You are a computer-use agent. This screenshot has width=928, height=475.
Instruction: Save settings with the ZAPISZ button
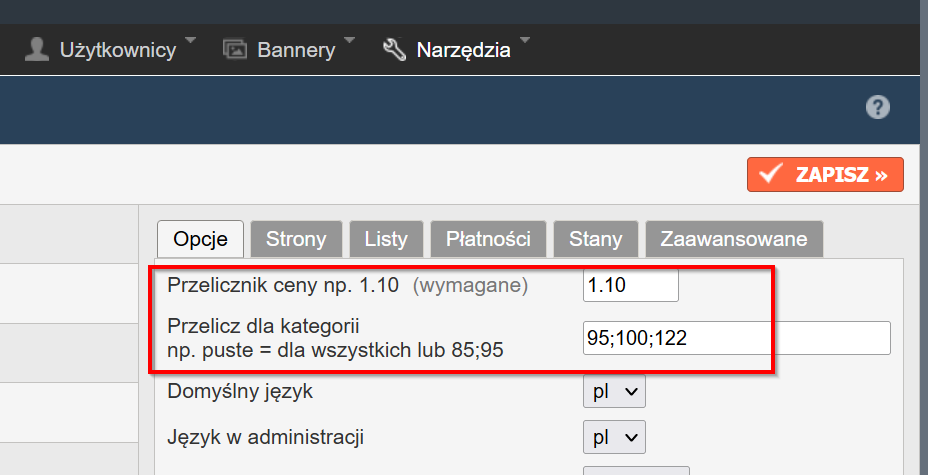coord(825,175)
